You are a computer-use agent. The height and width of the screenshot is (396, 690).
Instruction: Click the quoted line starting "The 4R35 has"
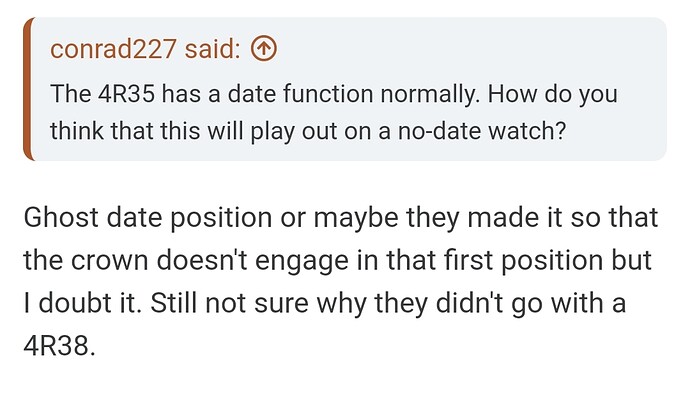334,94
